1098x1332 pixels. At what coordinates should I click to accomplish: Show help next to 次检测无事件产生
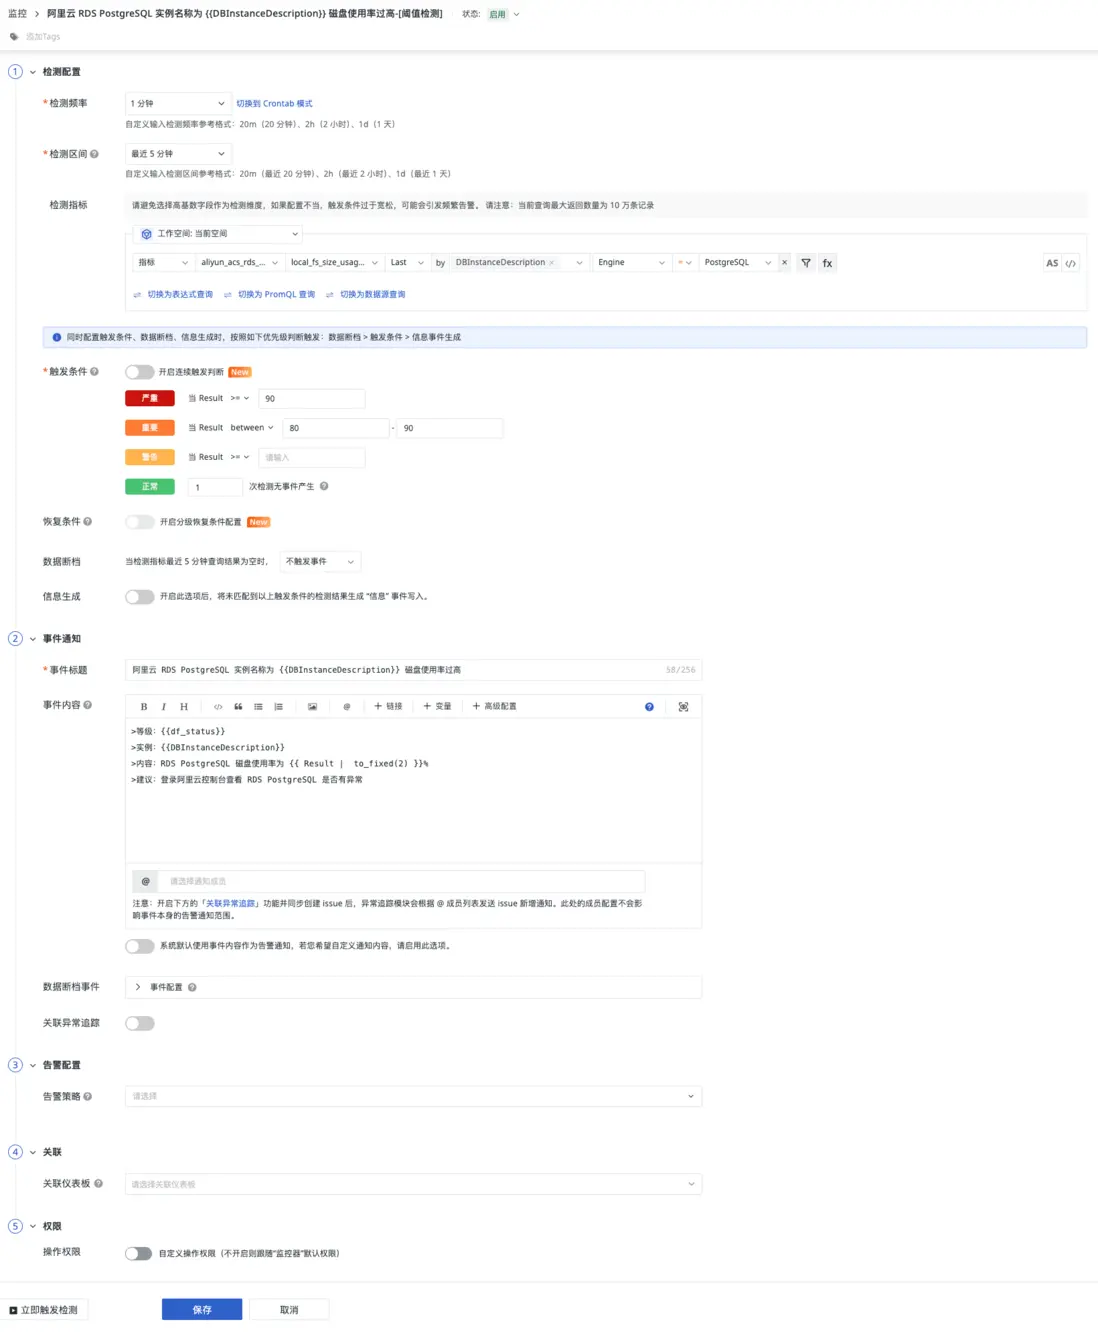(x=324, y=487)
